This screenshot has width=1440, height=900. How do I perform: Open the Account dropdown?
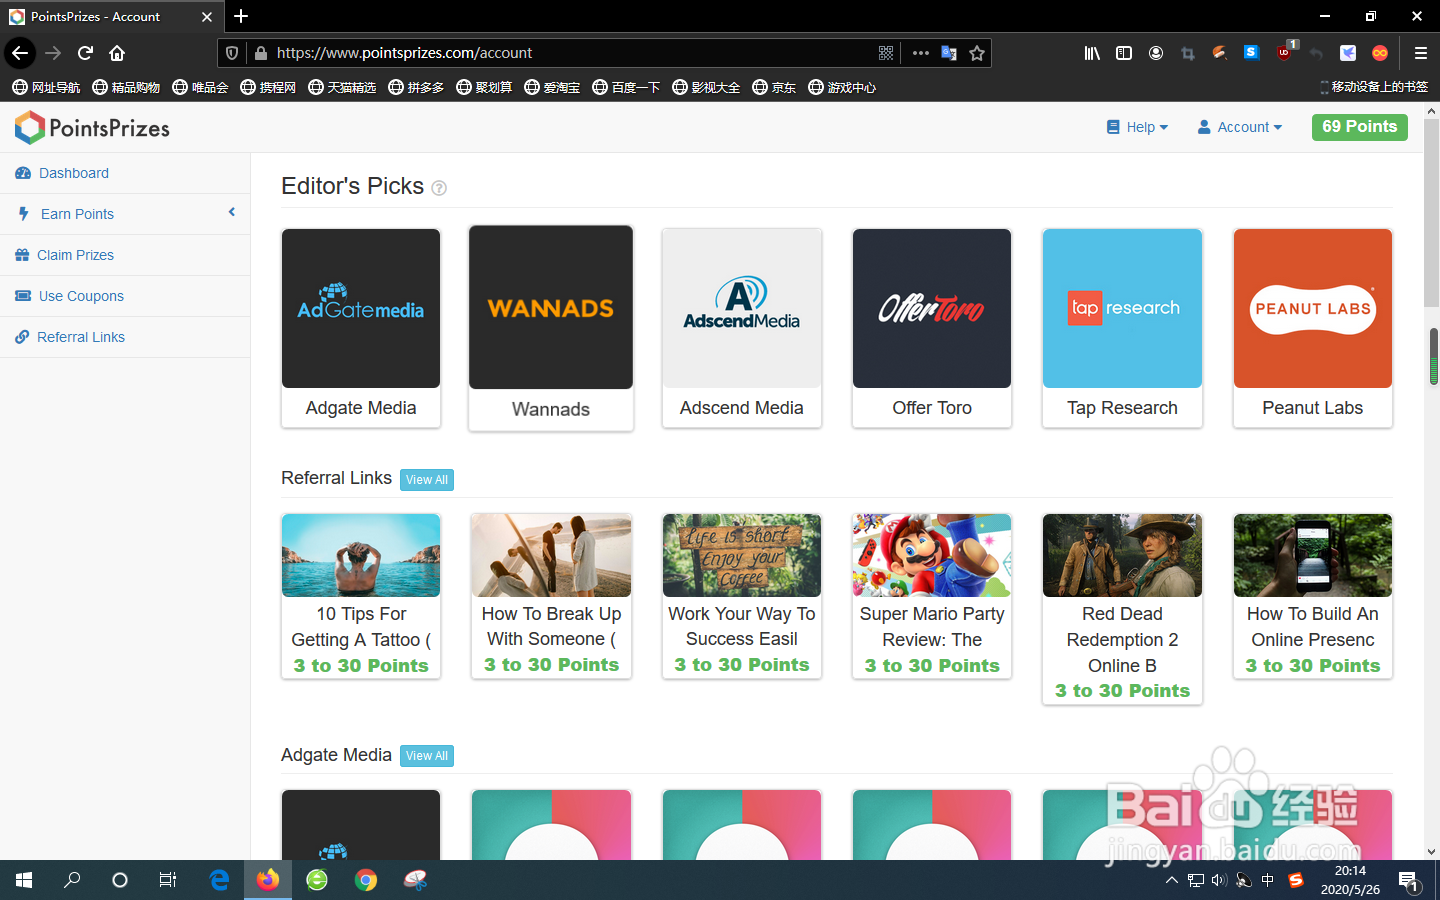[1240, 127]
